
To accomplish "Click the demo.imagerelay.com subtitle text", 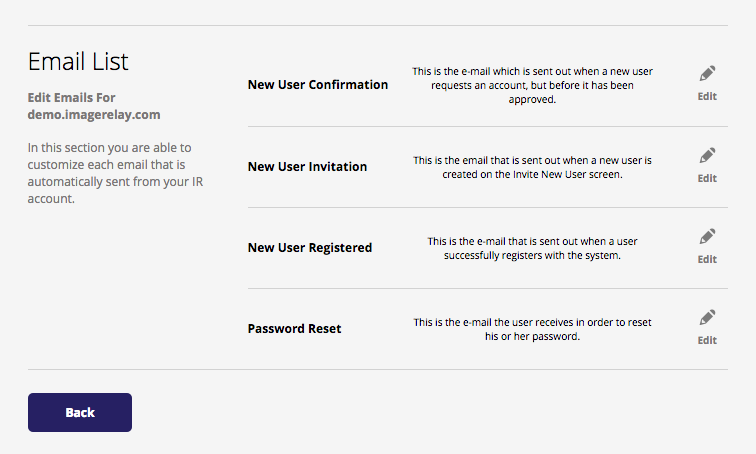I will coord(94,115).
